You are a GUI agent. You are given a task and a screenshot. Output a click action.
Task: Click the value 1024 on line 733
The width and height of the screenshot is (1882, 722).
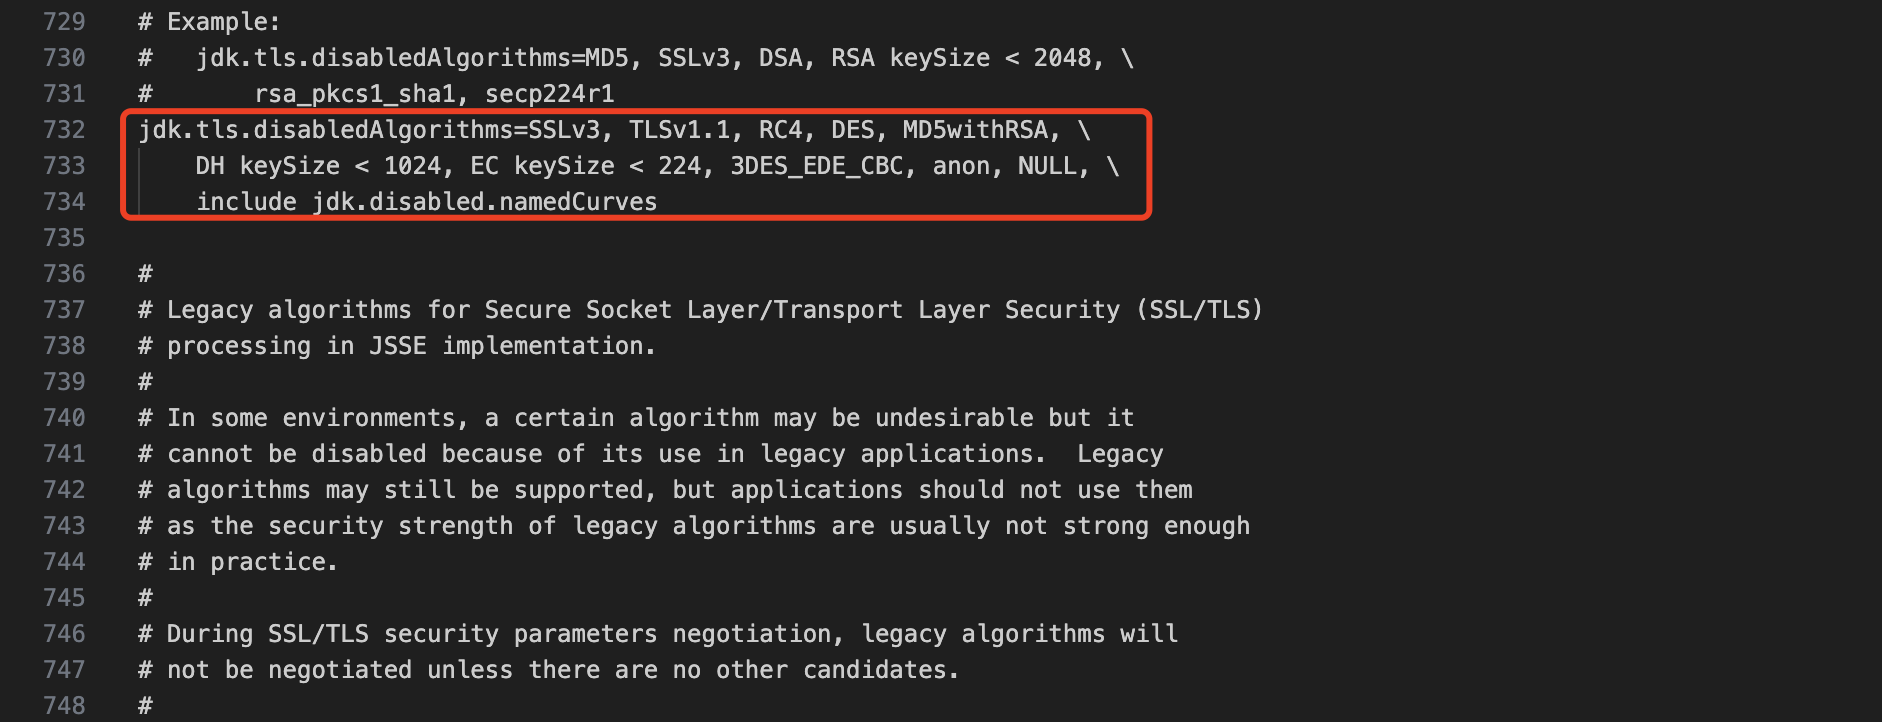click(412, 166)
